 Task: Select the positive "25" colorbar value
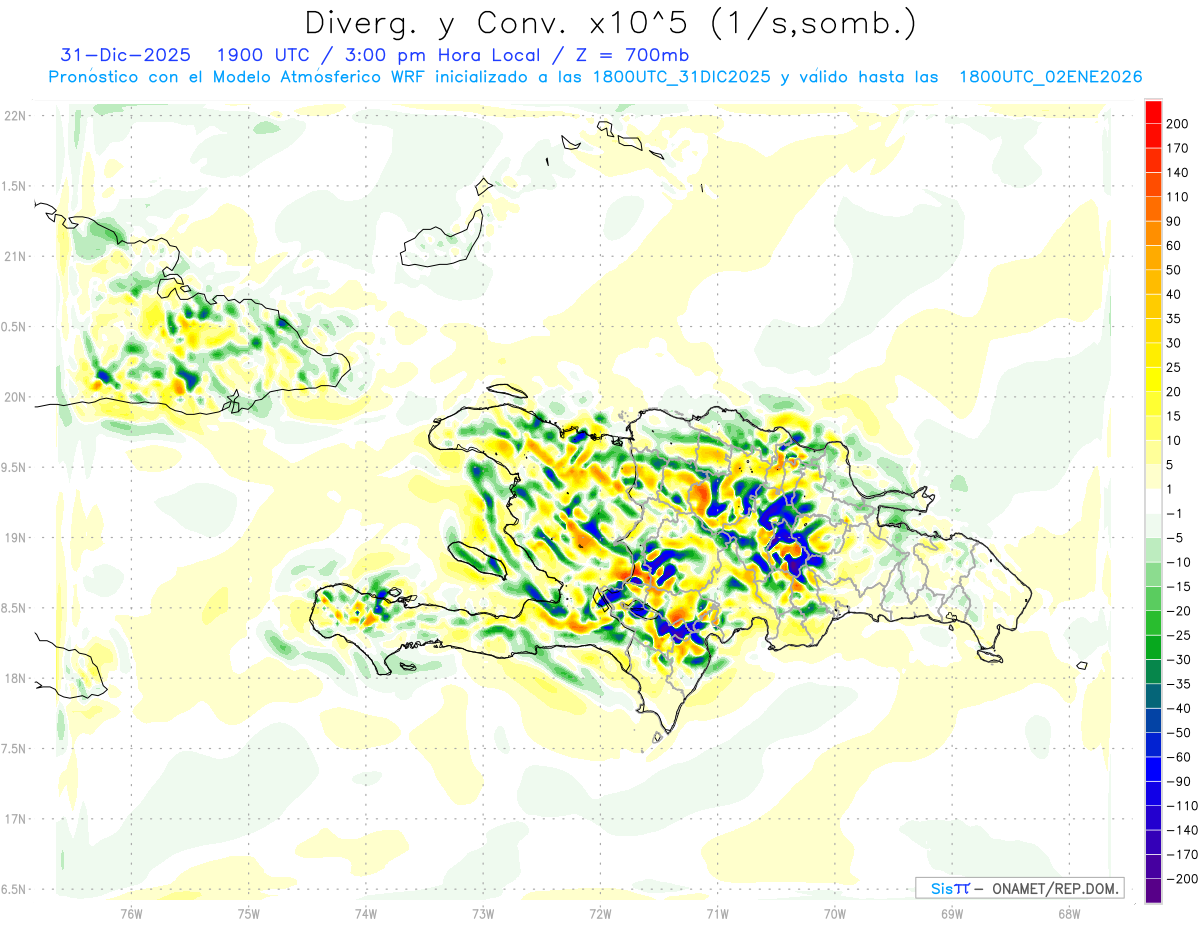(x=1174, y=367)
